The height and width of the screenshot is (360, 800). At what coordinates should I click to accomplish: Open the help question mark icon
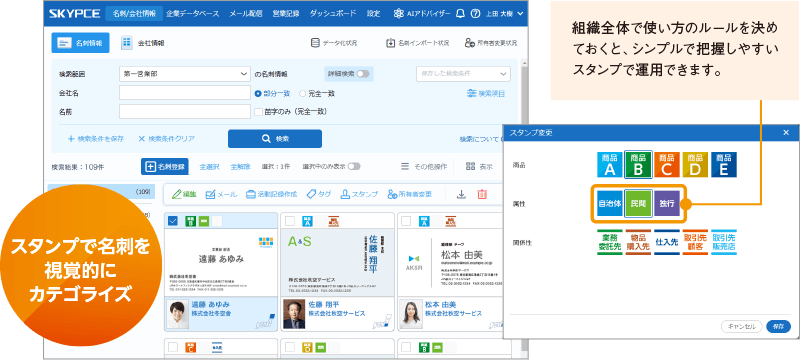pyautogui.click(x=475, y=14)
